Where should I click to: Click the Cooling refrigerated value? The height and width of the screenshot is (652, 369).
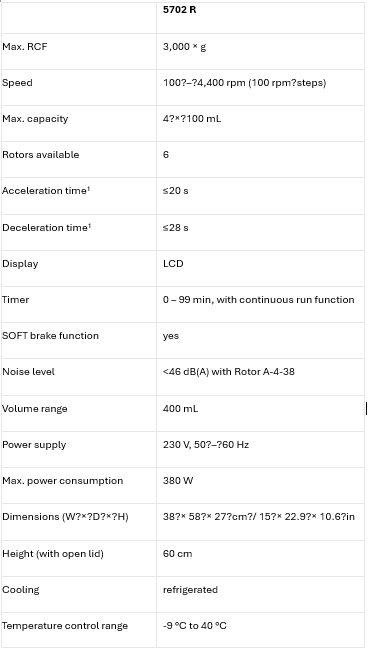point(190,590)
